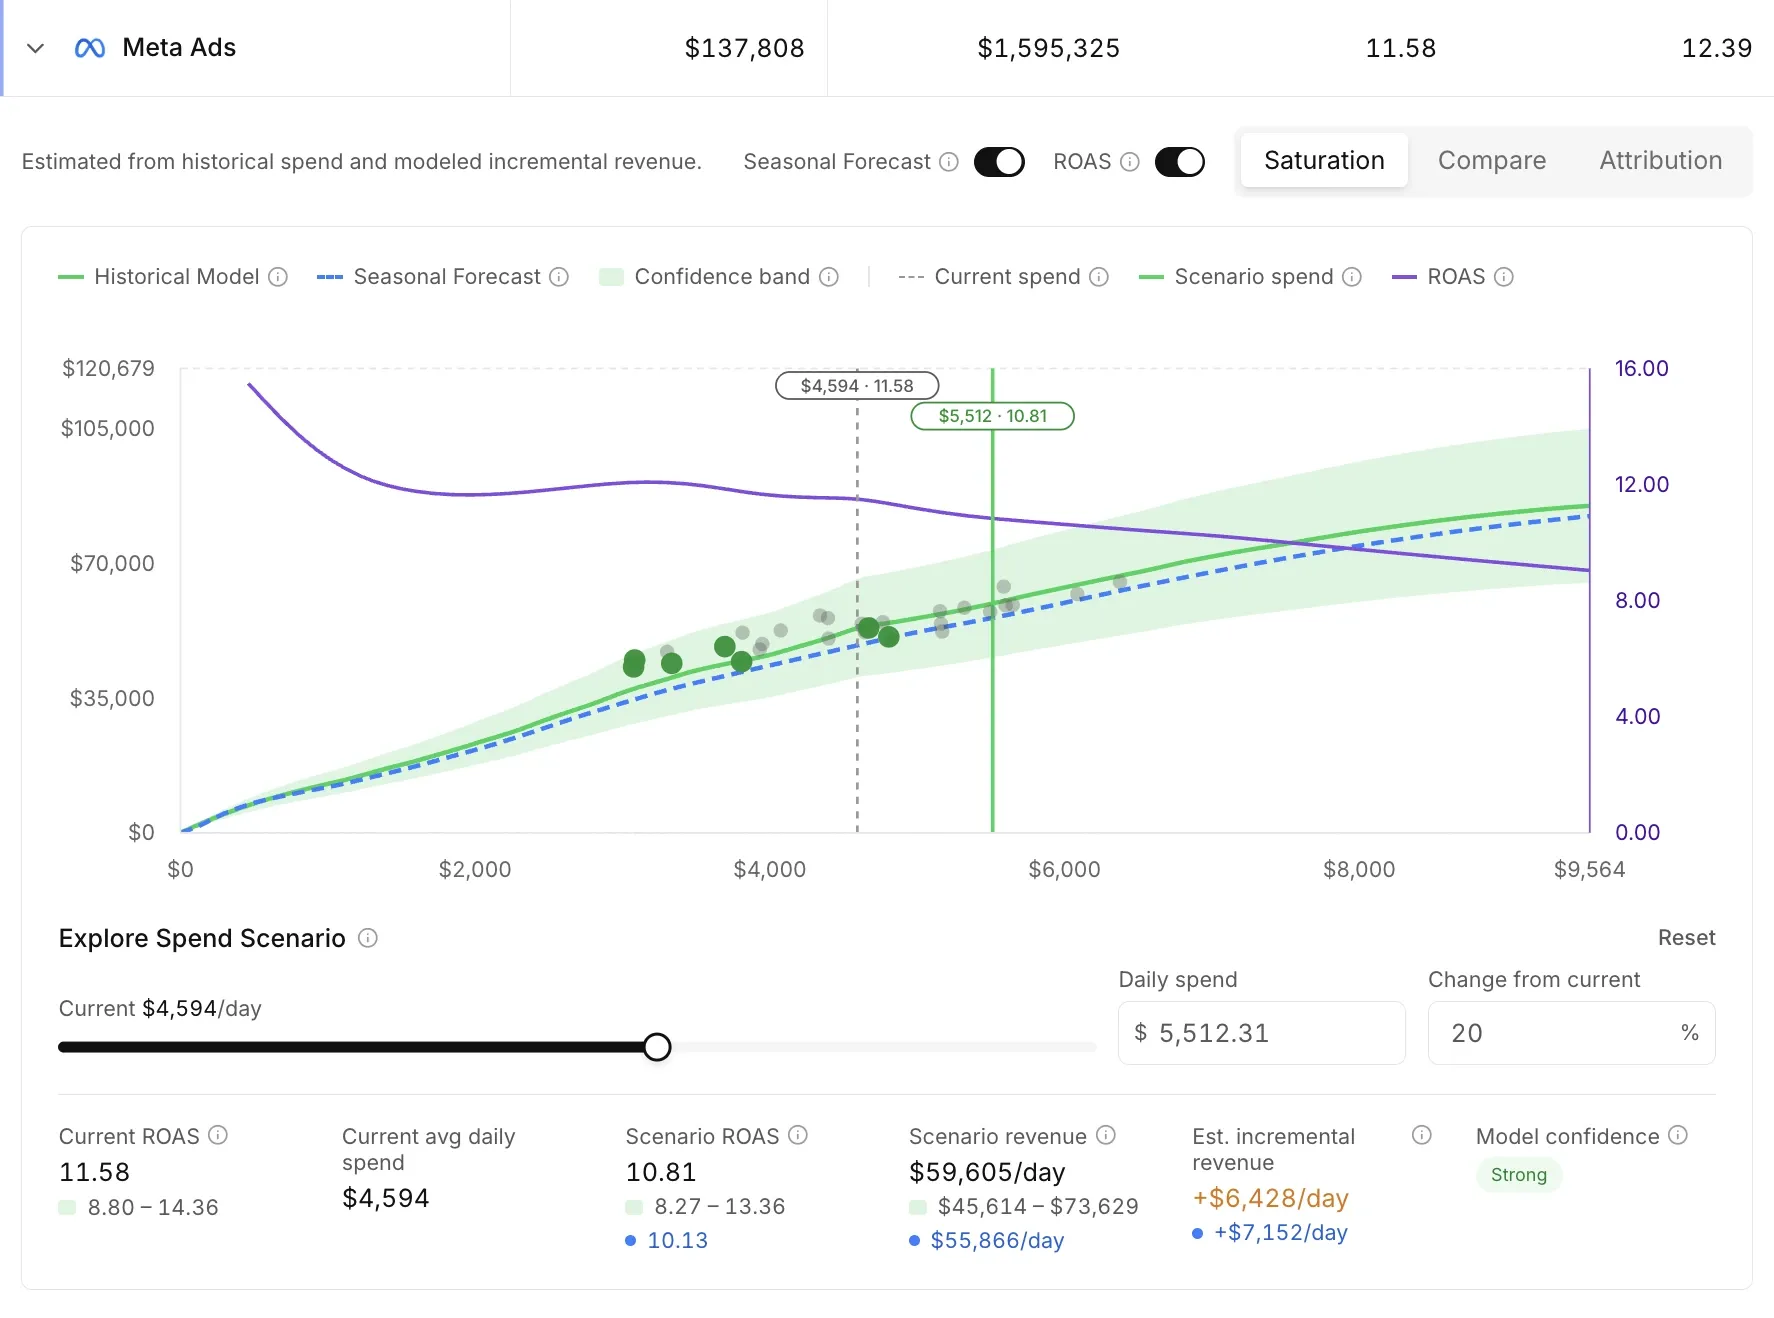Click Seasonal Forecast legend info icon
The width and height of the screenshot is (1774, 1318).
click(559, 277)
